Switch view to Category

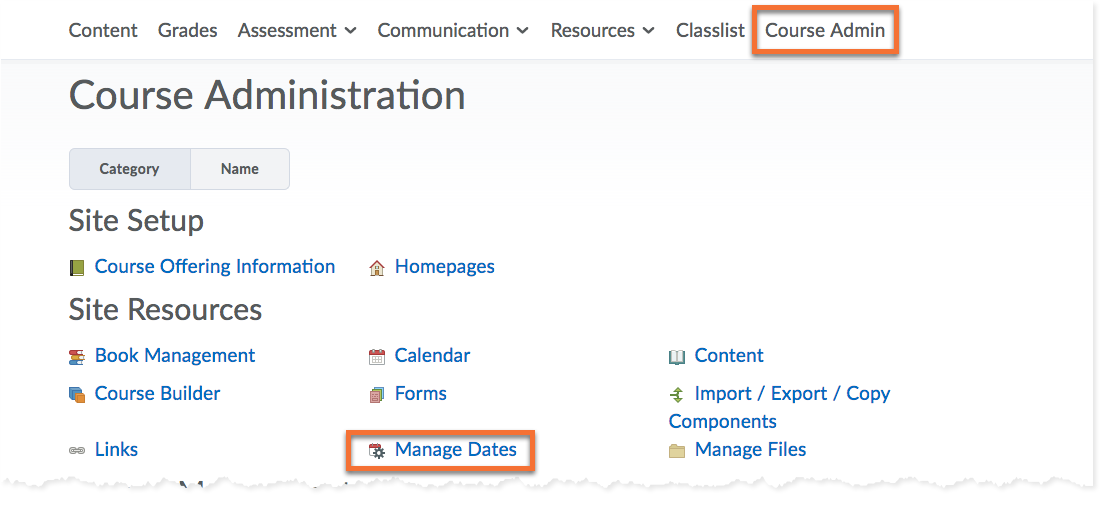pos(129,169)
